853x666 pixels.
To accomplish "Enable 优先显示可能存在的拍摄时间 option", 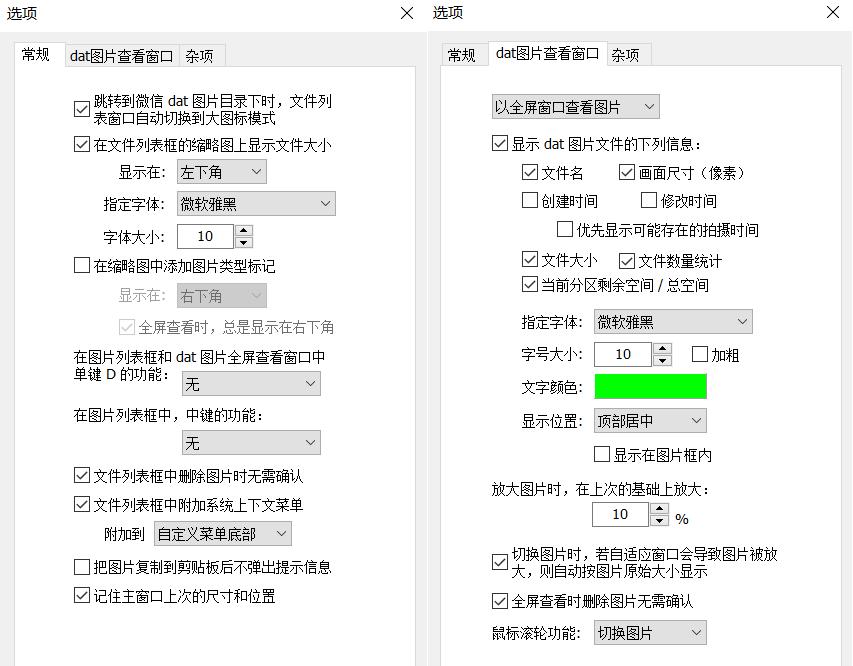I will (563, 229).
